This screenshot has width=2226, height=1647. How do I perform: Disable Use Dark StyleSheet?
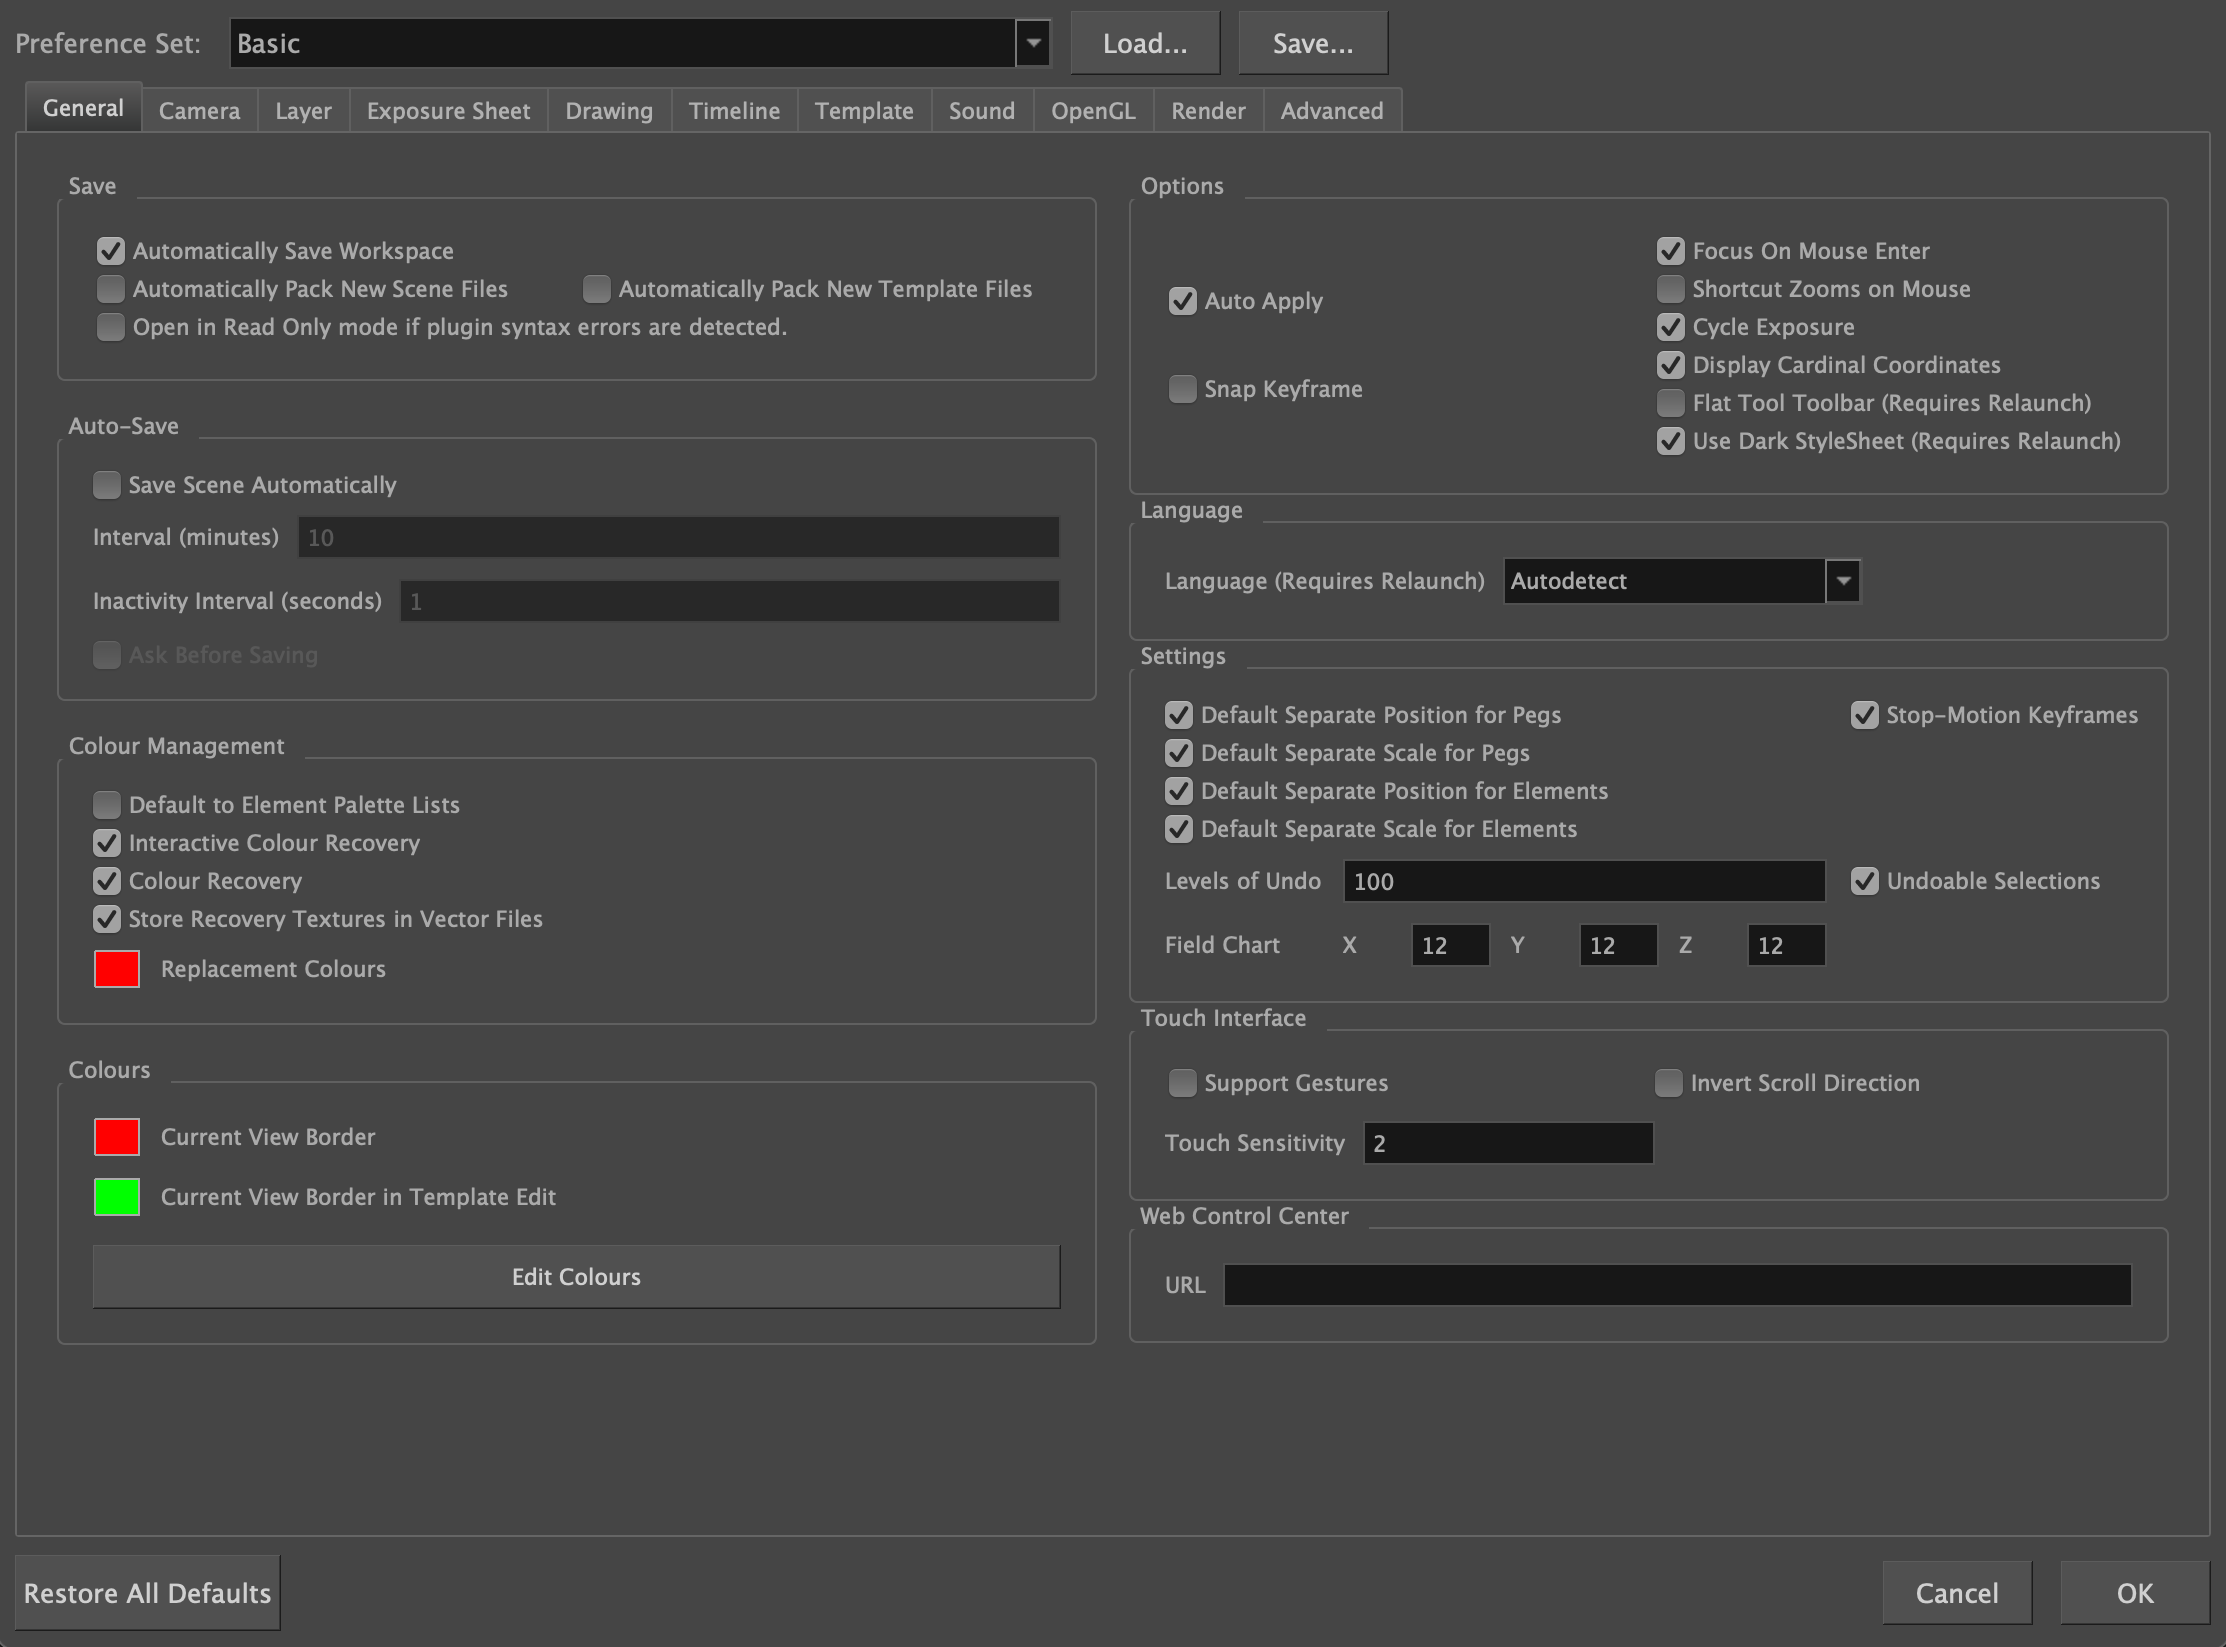(1670, 441)
